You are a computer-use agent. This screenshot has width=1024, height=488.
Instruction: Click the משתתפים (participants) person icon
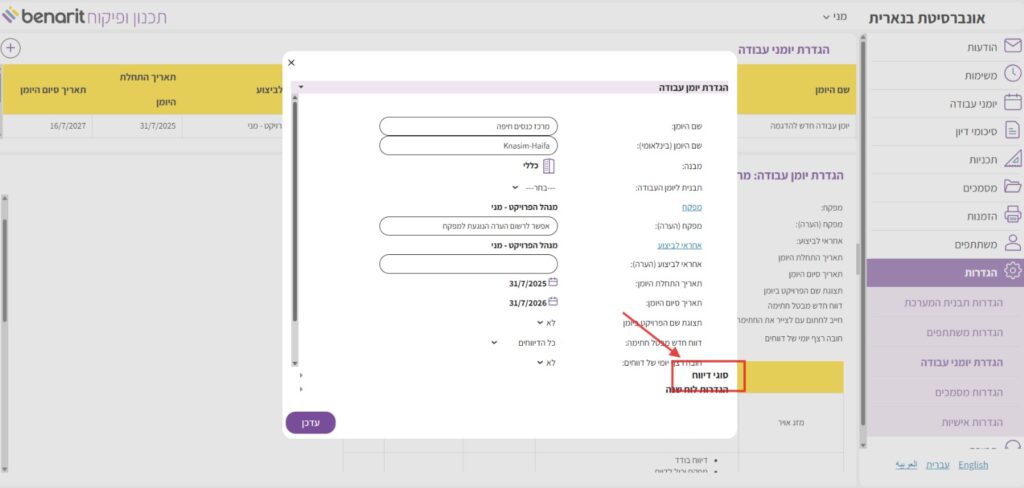pos(1012,242)
